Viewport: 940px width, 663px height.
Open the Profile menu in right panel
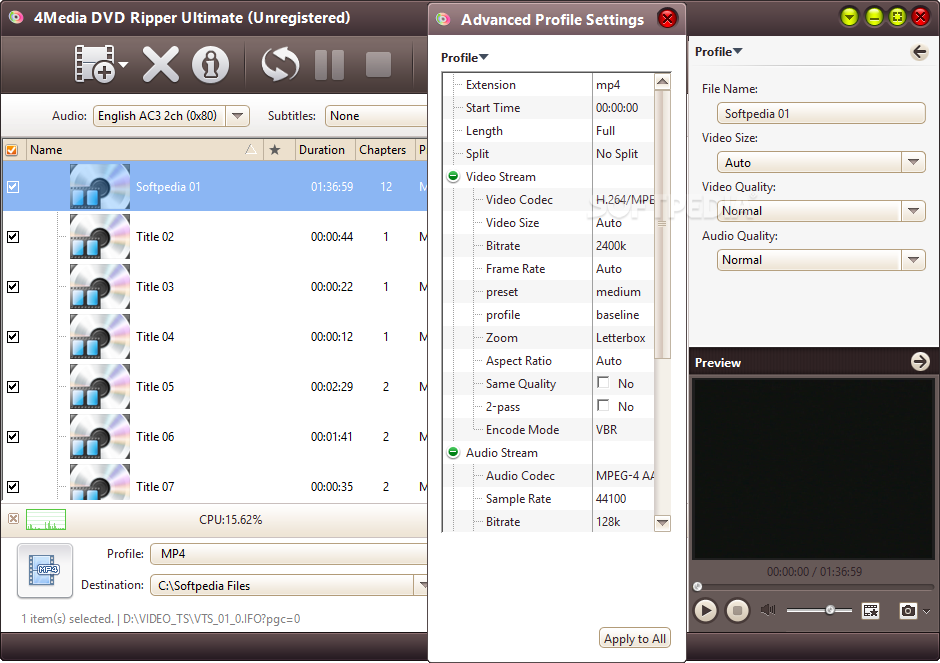pyautogui.click(x=718, y=52)
